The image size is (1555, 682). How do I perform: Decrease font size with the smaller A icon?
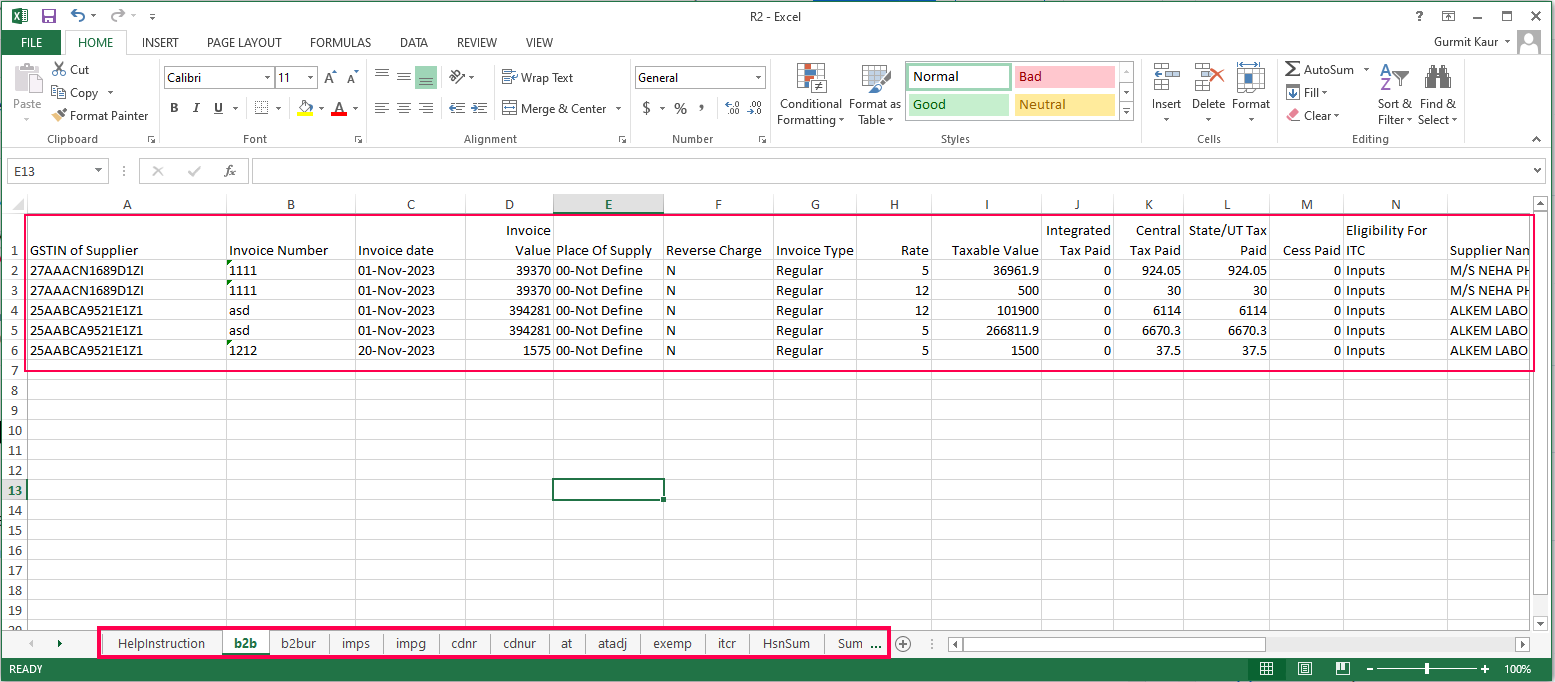353,77
